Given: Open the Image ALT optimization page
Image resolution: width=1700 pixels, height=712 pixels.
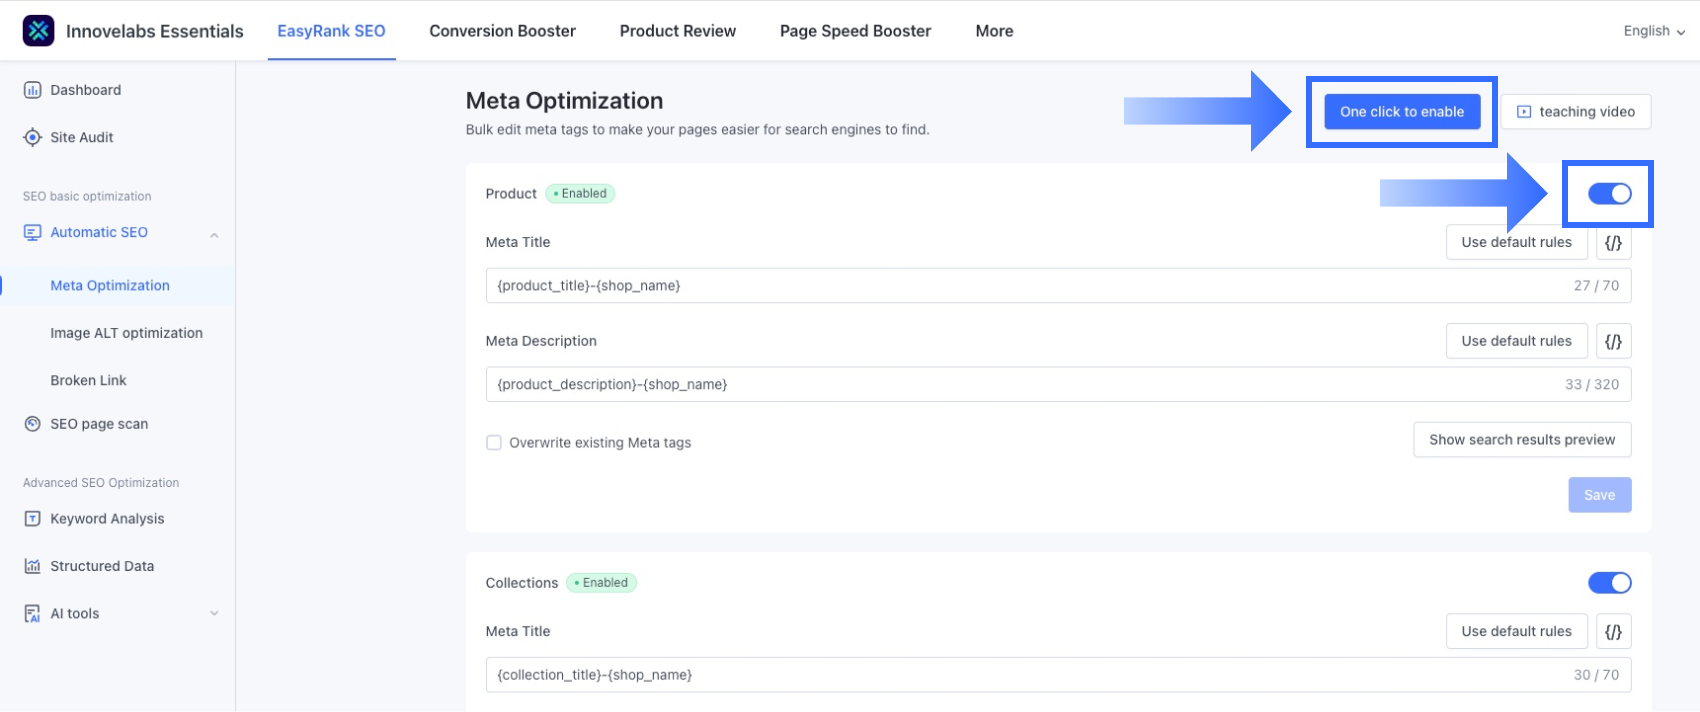Looking at the screenshot, I should 126,333.
